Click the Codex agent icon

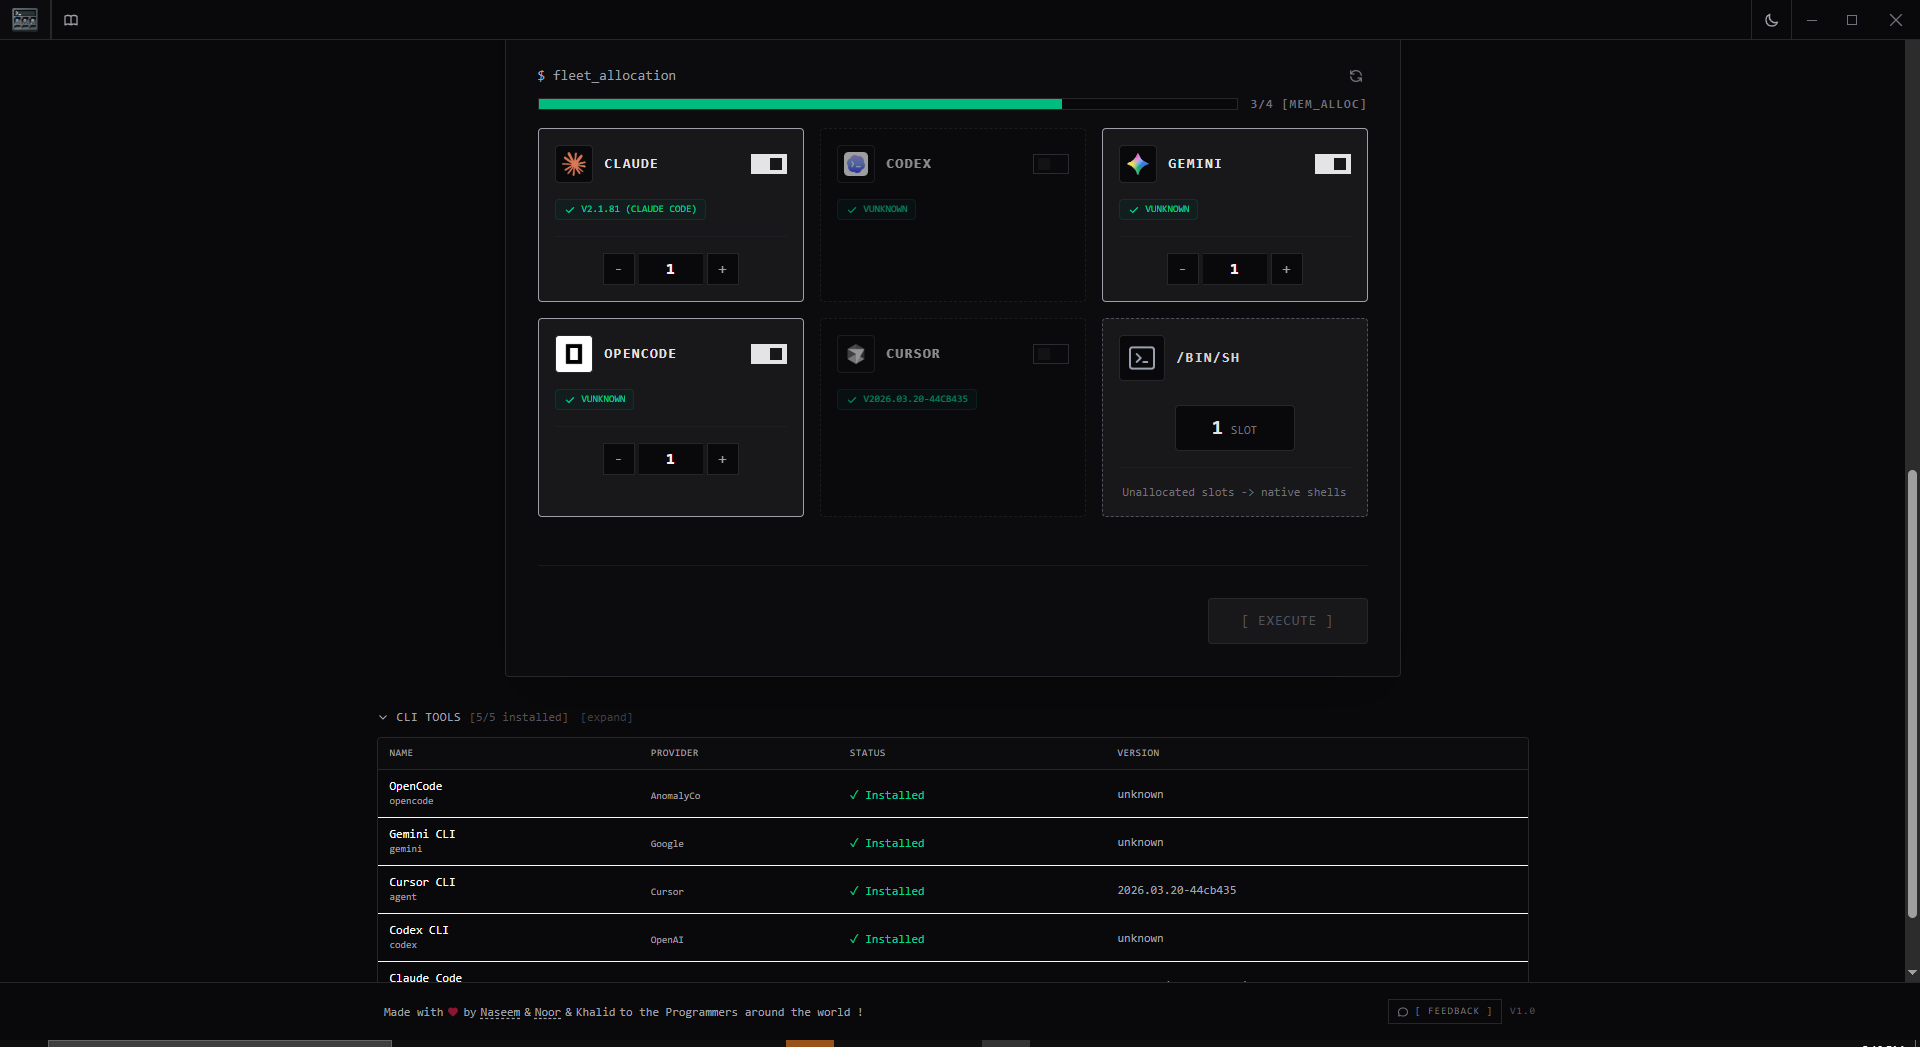[x=856, y=164]
